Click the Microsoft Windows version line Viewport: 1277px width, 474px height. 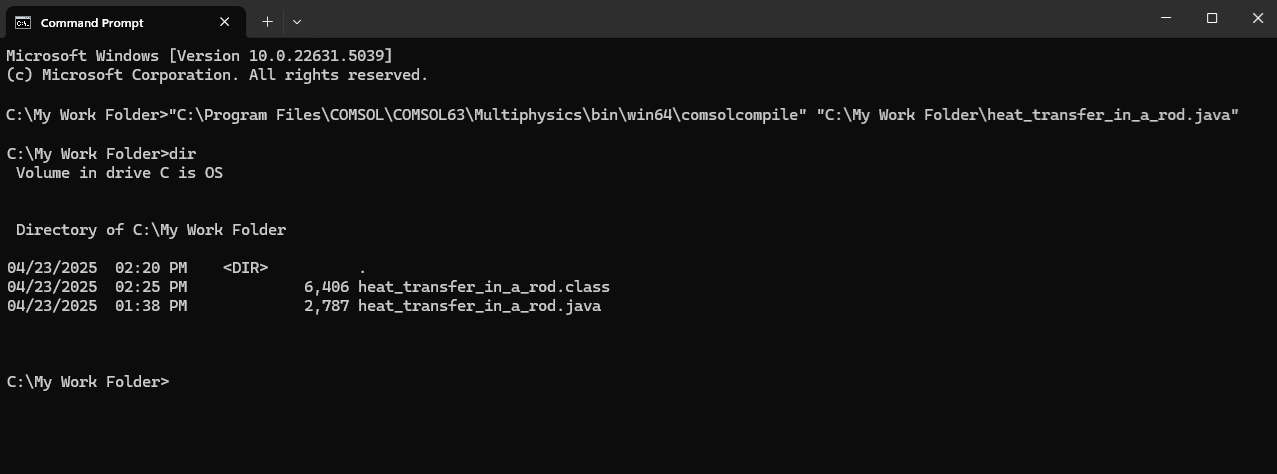(x=199, y=56)
